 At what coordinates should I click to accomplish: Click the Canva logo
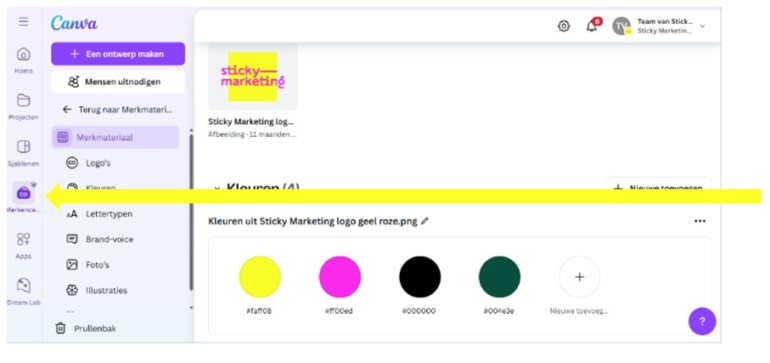coord(74,23)
